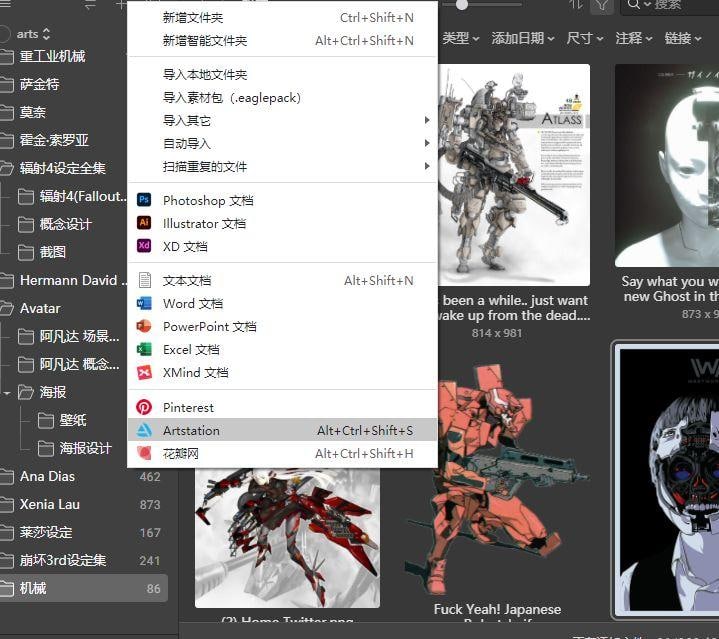Expand the 导入其它 submenu arrow
Image resolution: width=719 pixels, height=639 pixels.
[427, 120]
